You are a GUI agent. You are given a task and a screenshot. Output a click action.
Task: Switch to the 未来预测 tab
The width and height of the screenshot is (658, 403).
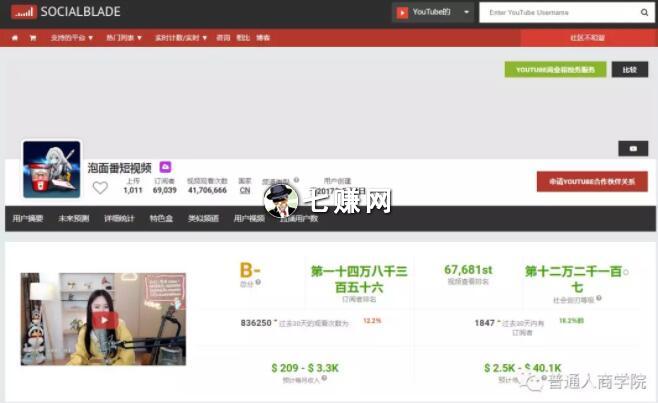point(73,219)
